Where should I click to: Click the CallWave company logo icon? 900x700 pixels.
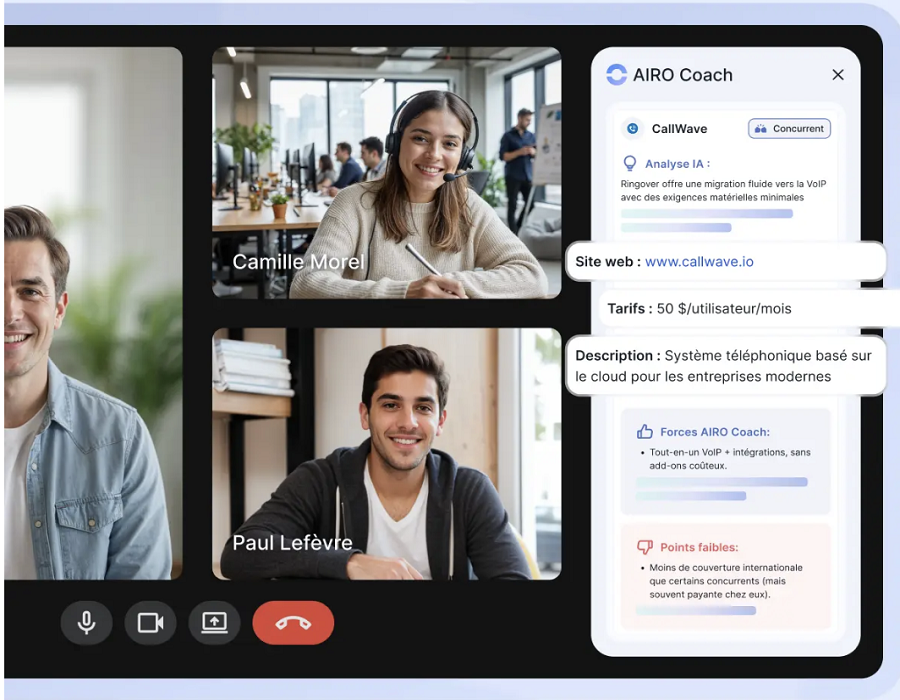pyautogui.click(x=631, y=128)
